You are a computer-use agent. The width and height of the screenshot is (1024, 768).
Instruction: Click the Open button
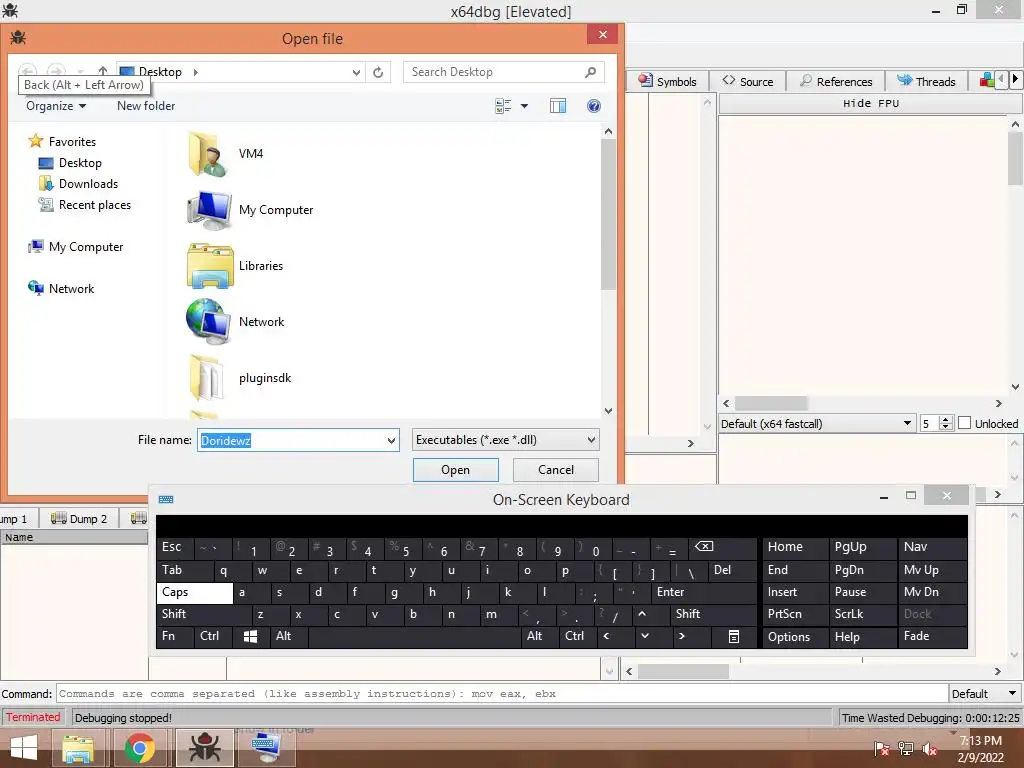pyautogui.click(x=455, y=470)
